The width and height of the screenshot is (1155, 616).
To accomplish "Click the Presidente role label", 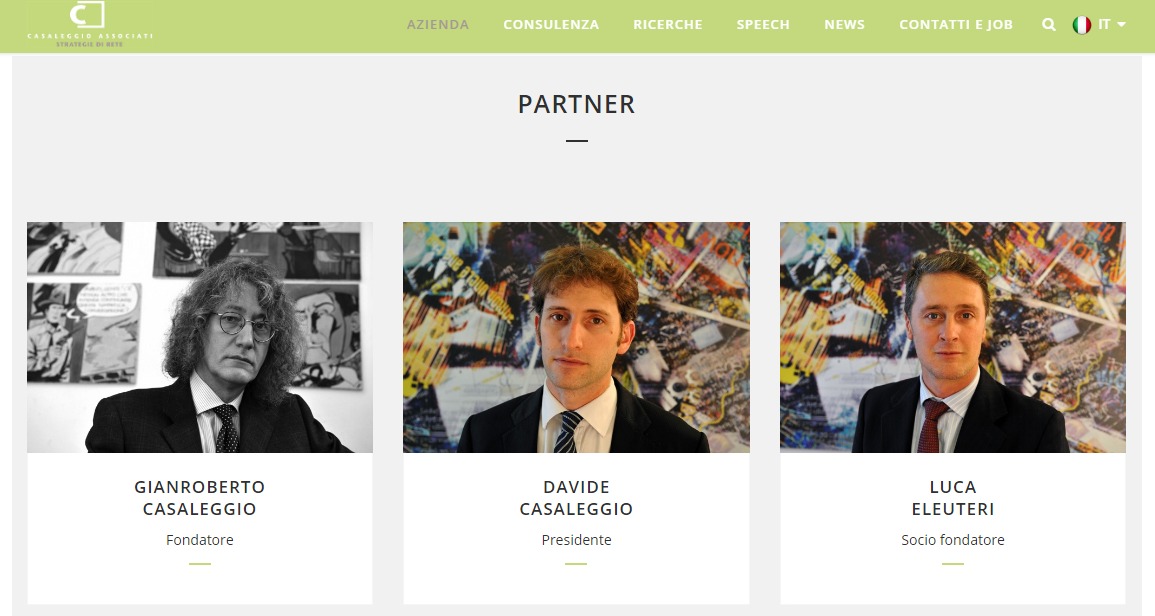I will tap(576, 540).
